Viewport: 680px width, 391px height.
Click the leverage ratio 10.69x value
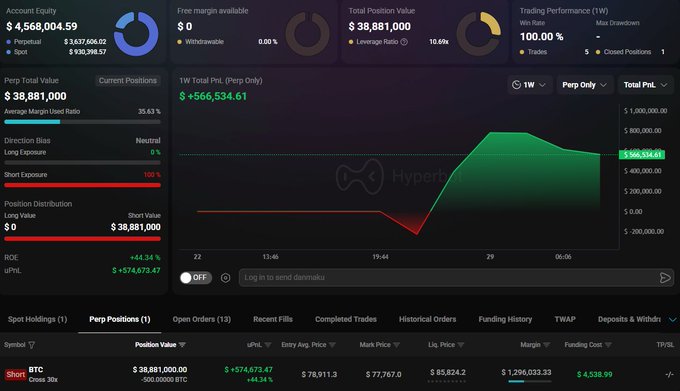coord(439,42)
